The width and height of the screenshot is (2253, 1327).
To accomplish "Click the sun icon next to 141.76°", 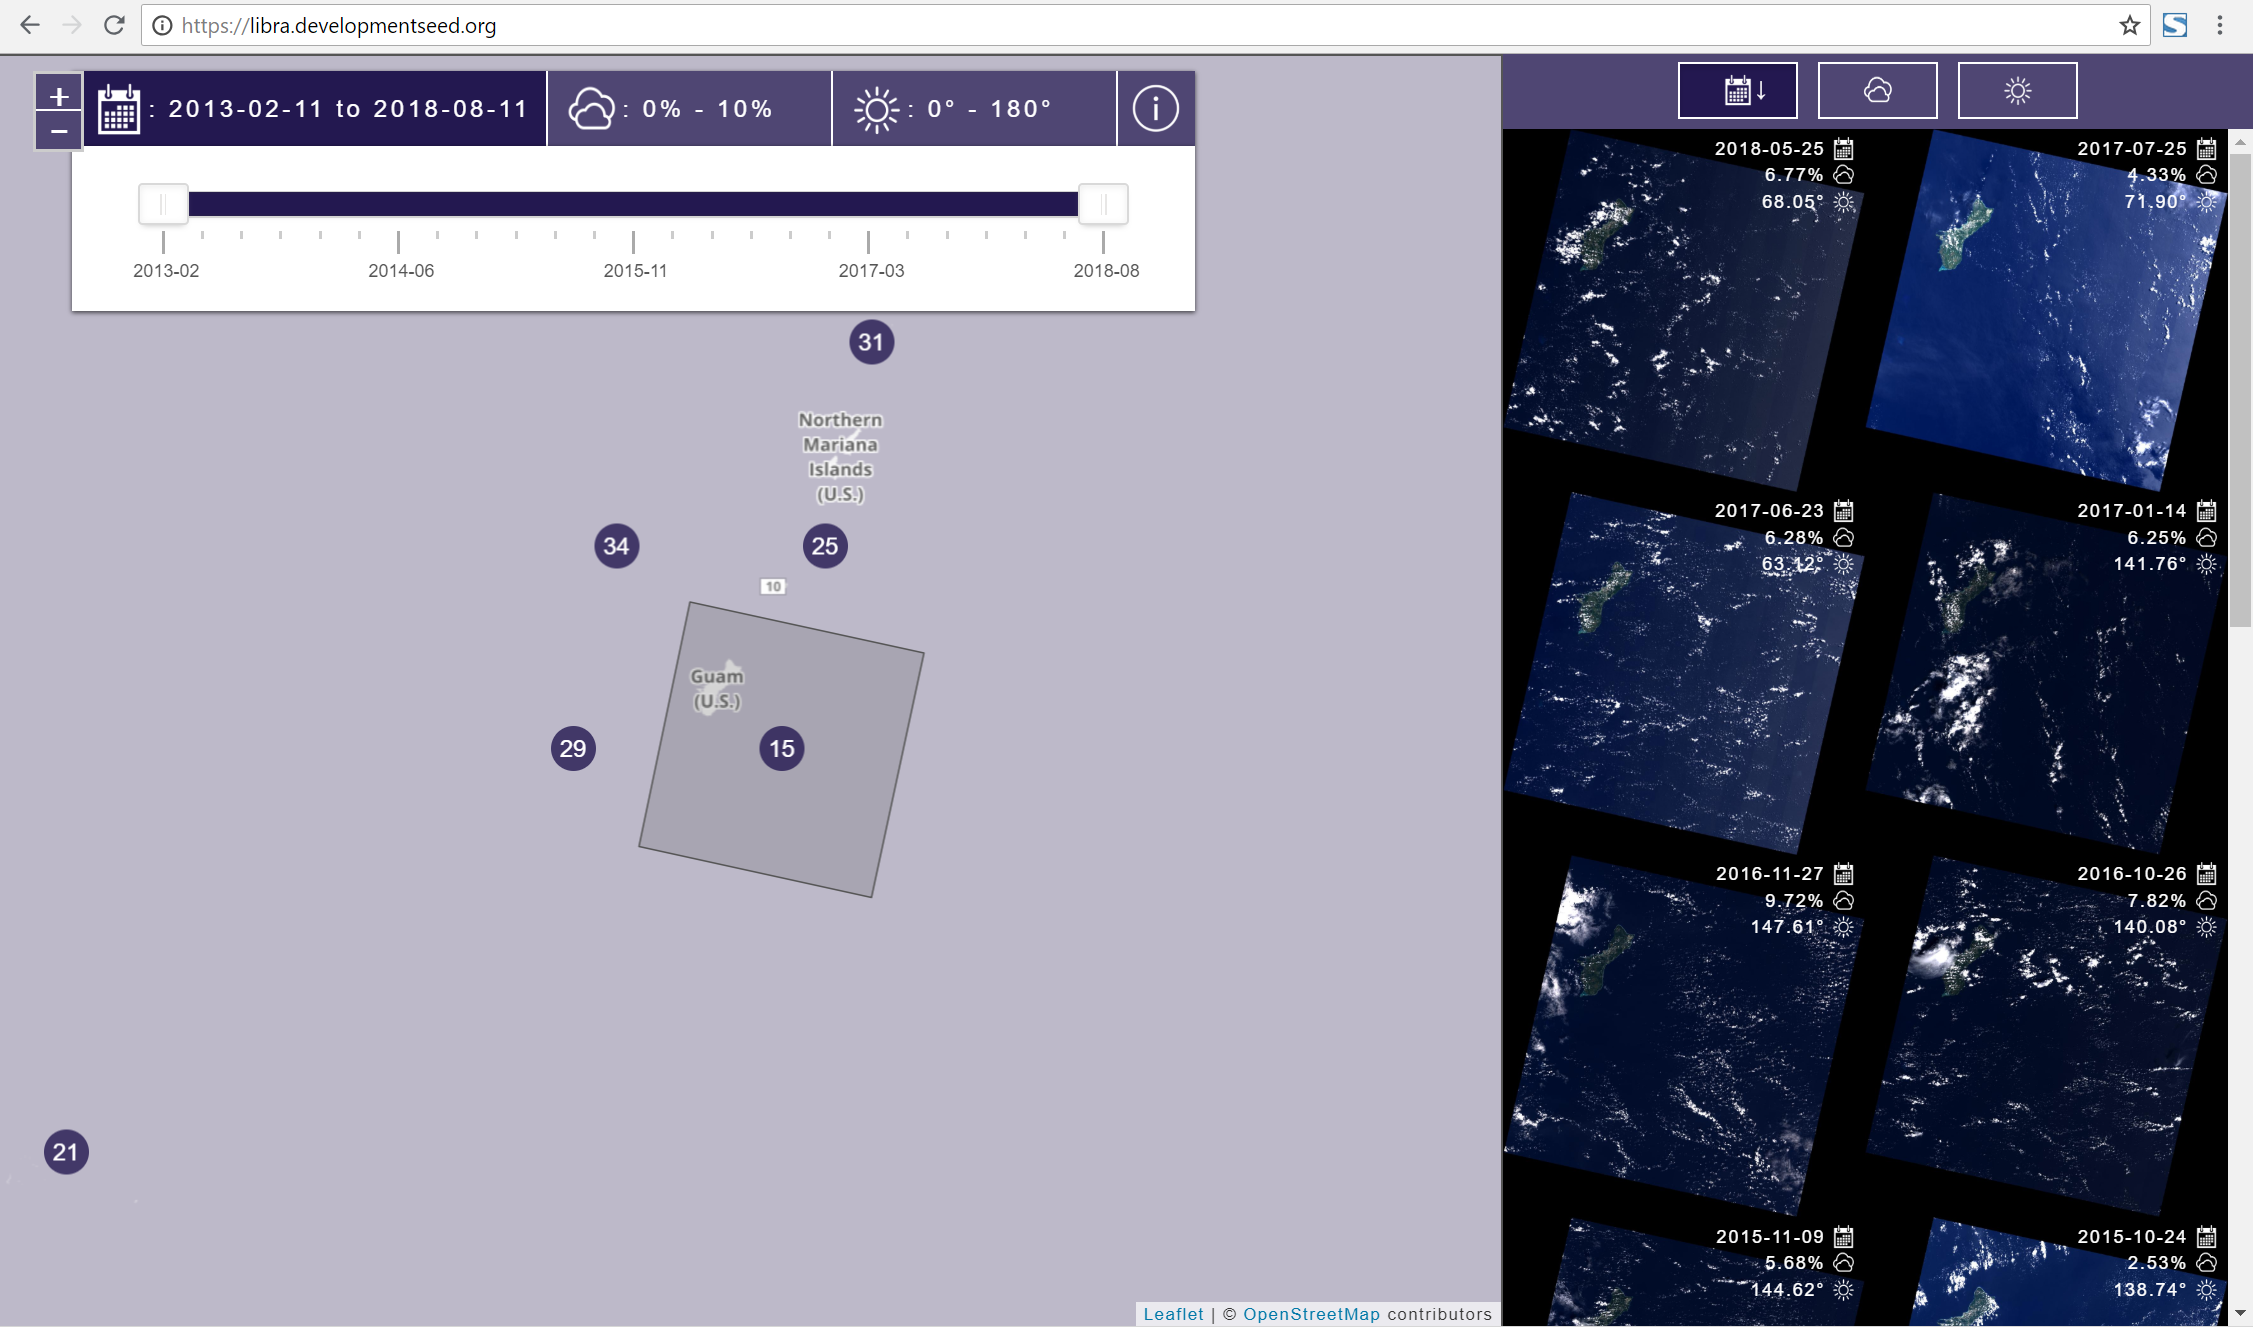I will click(x=2206, y=564).
